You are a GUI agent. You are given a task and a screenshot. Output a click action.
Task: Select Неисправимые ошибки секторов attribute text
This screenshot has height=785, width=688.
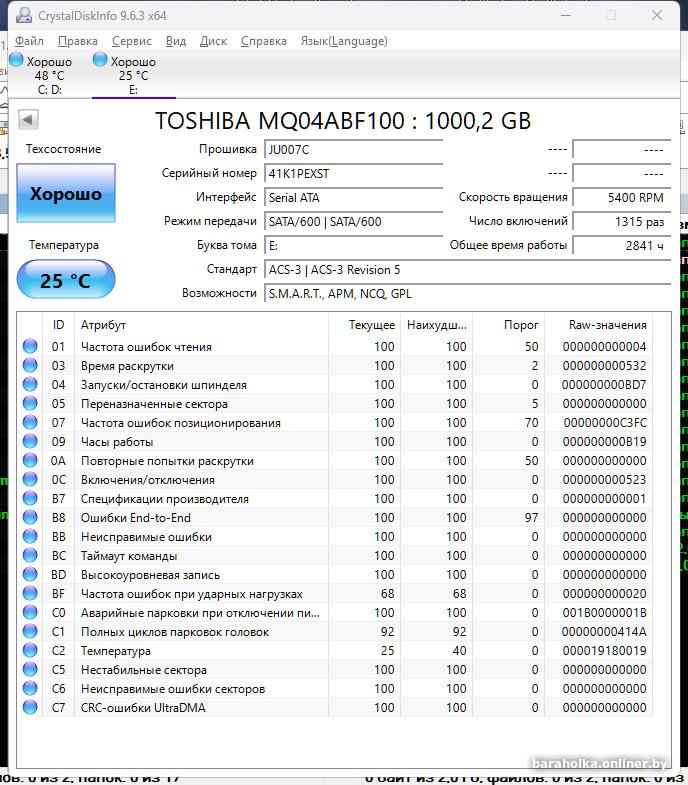(173, 689)
